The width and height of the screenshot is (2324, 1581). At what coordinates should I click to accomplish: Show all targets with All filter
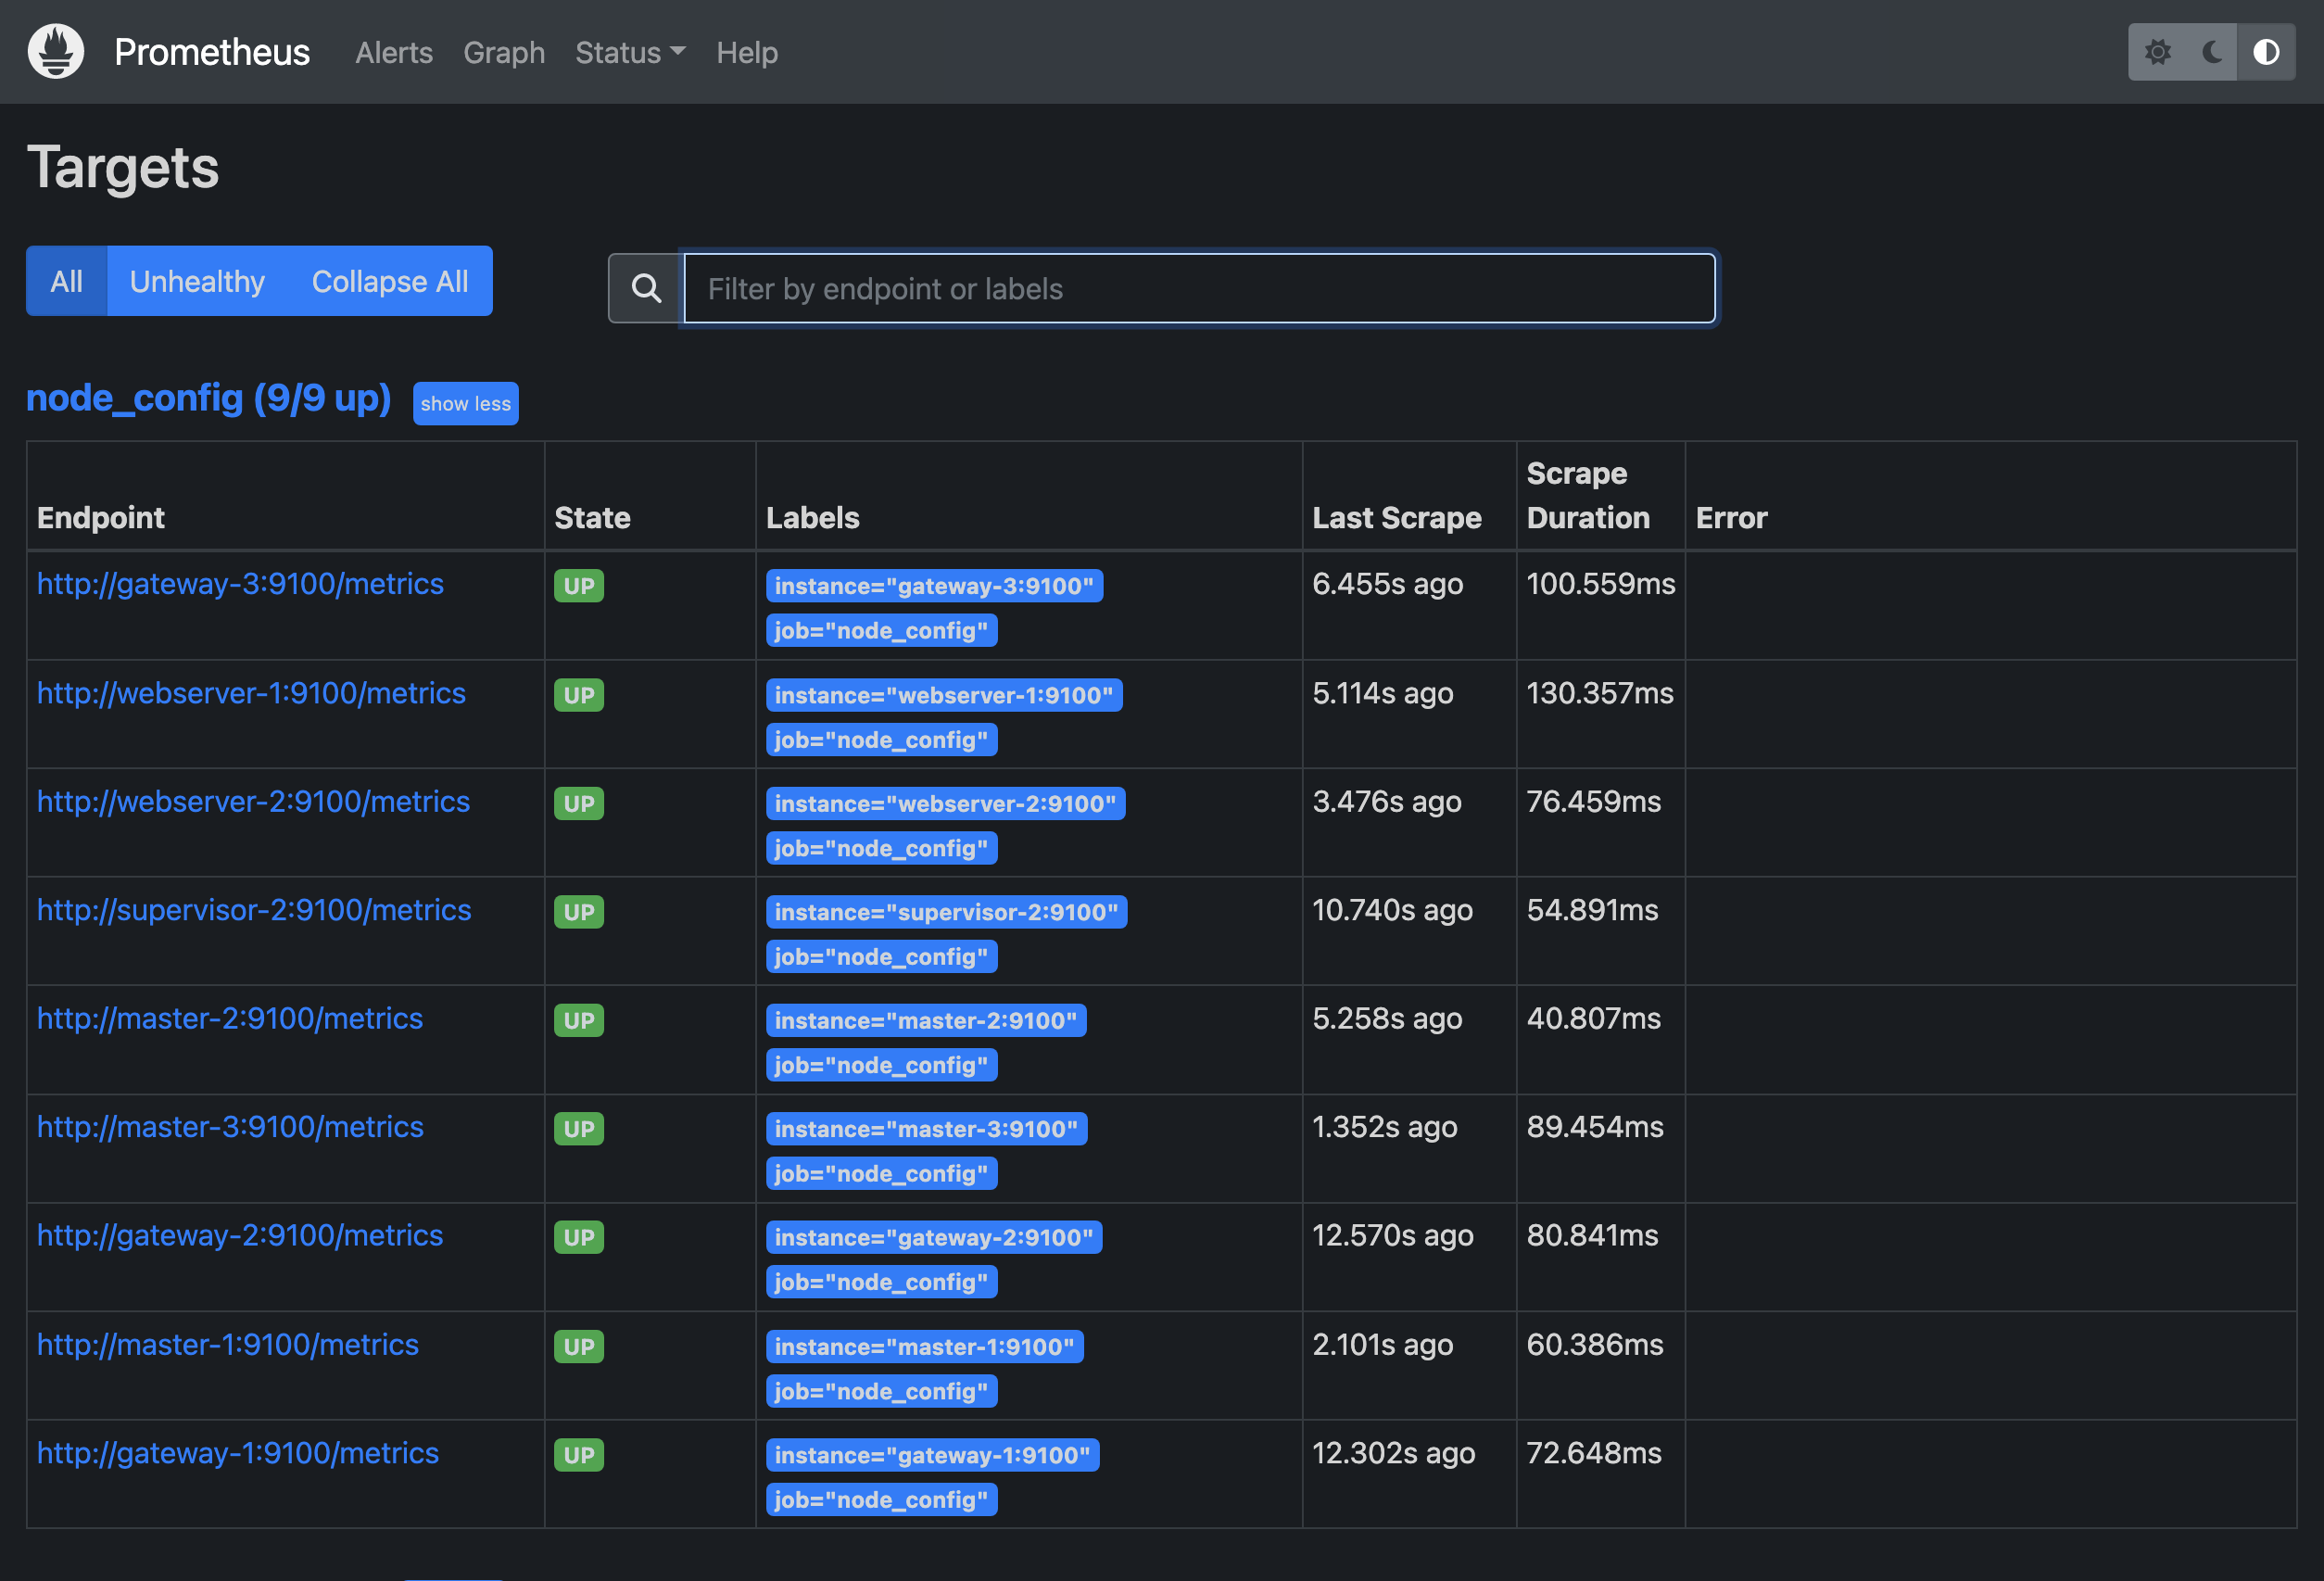click(67, 282)
